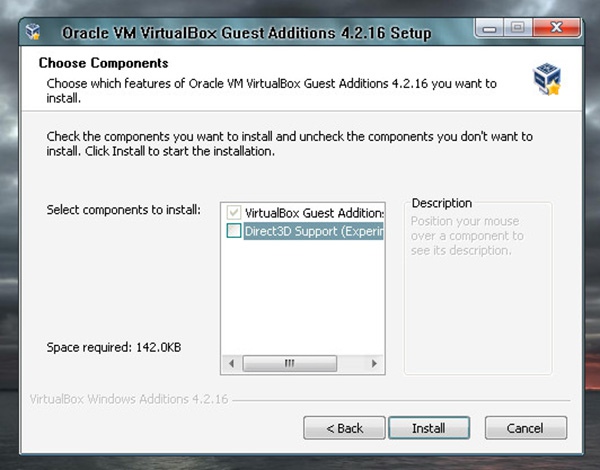Enable the Direct3D Support checkbox
The height and width of the screenshot is (470, 600).
(x=234, y=232)
